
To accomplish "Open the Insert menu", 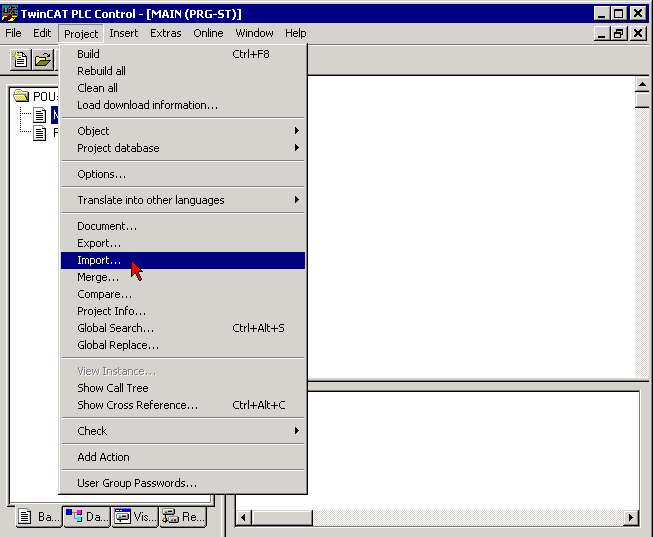I will pos(124,33).
